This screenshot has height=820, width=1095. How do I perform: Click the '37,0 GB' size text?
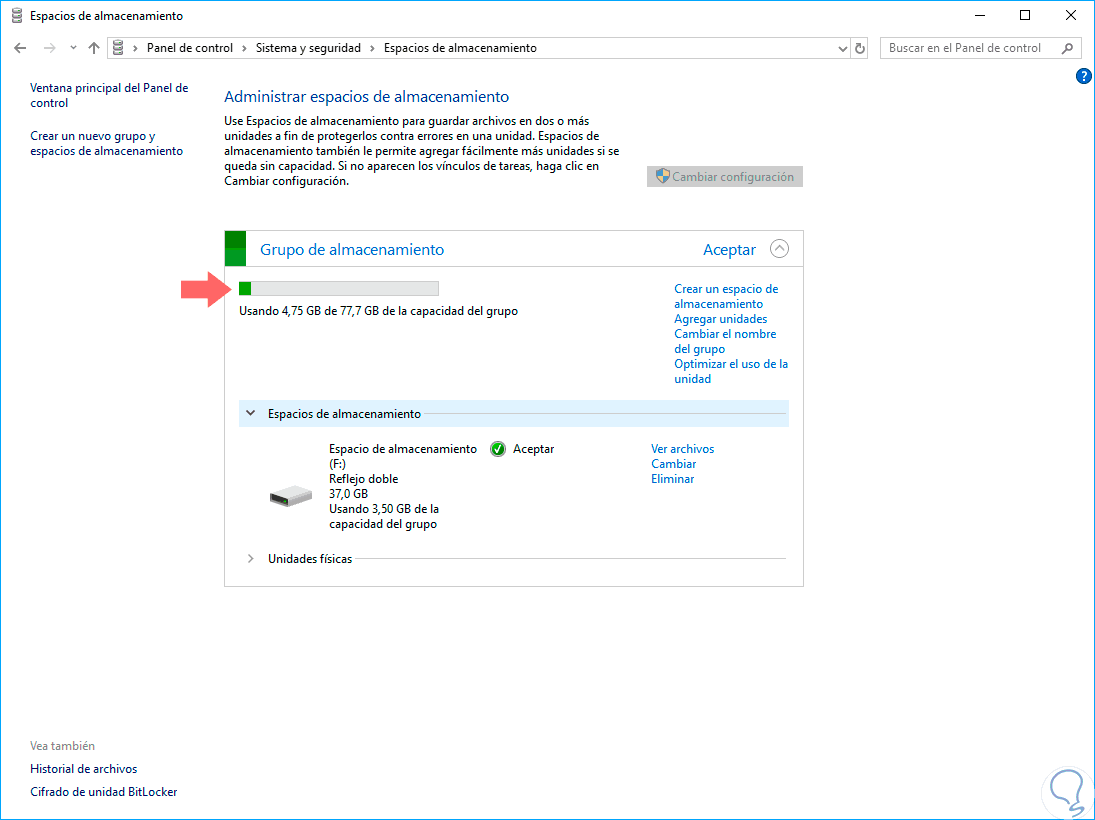click(348, 494)
